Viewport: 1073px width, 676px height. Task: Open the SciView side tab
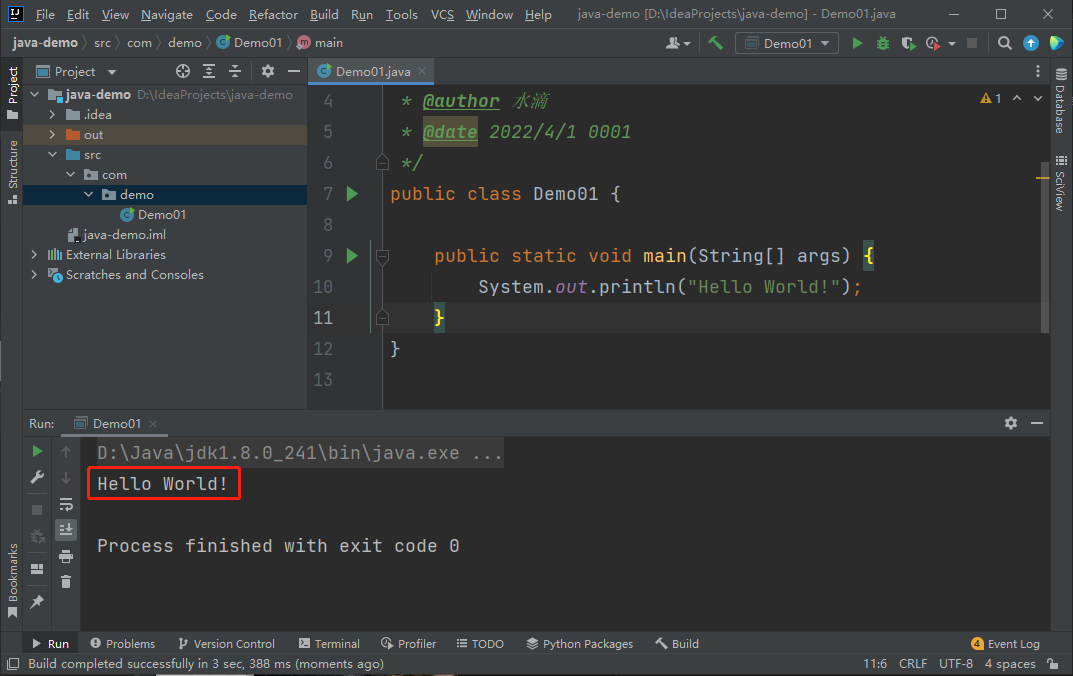click(1061, 183)
